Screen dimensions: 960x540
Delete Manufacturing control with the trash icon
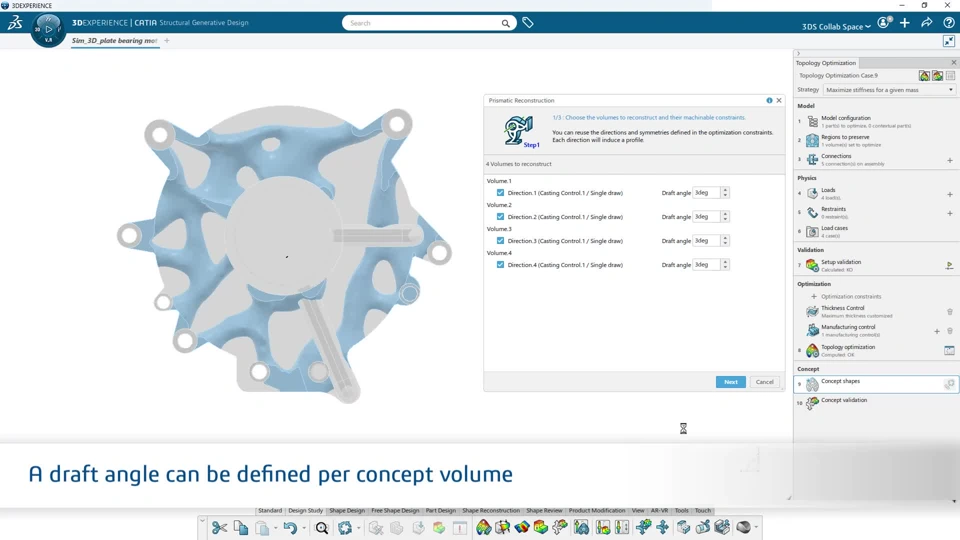[950, 331]
